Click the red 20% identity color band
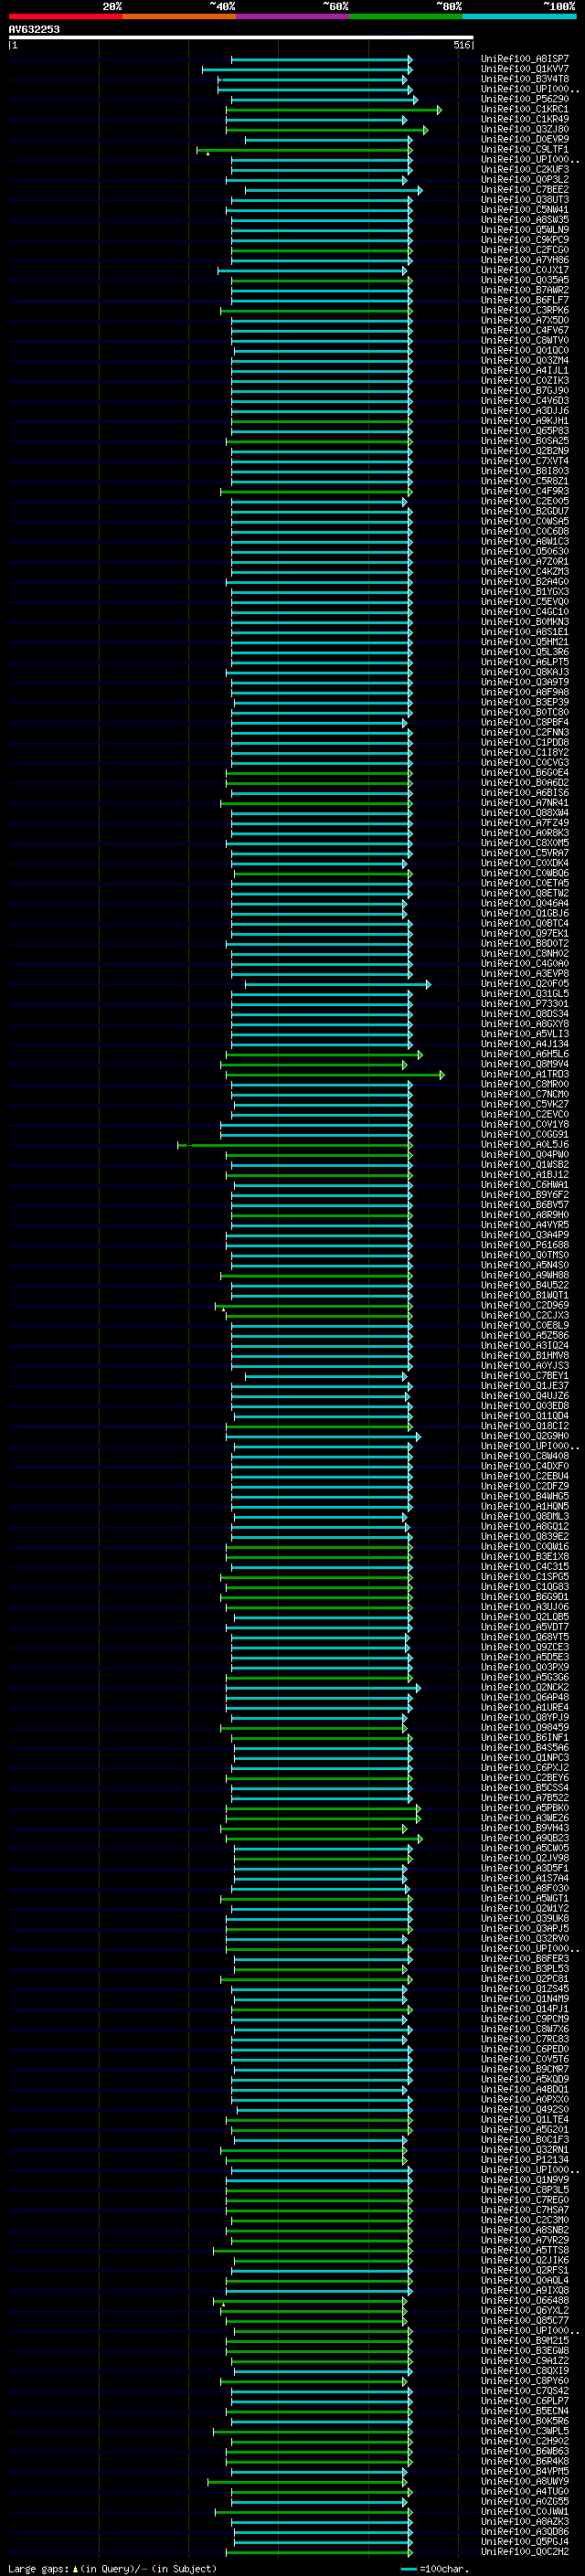Viewport: 585px width, 2576px height. click(x=65, y=16)
